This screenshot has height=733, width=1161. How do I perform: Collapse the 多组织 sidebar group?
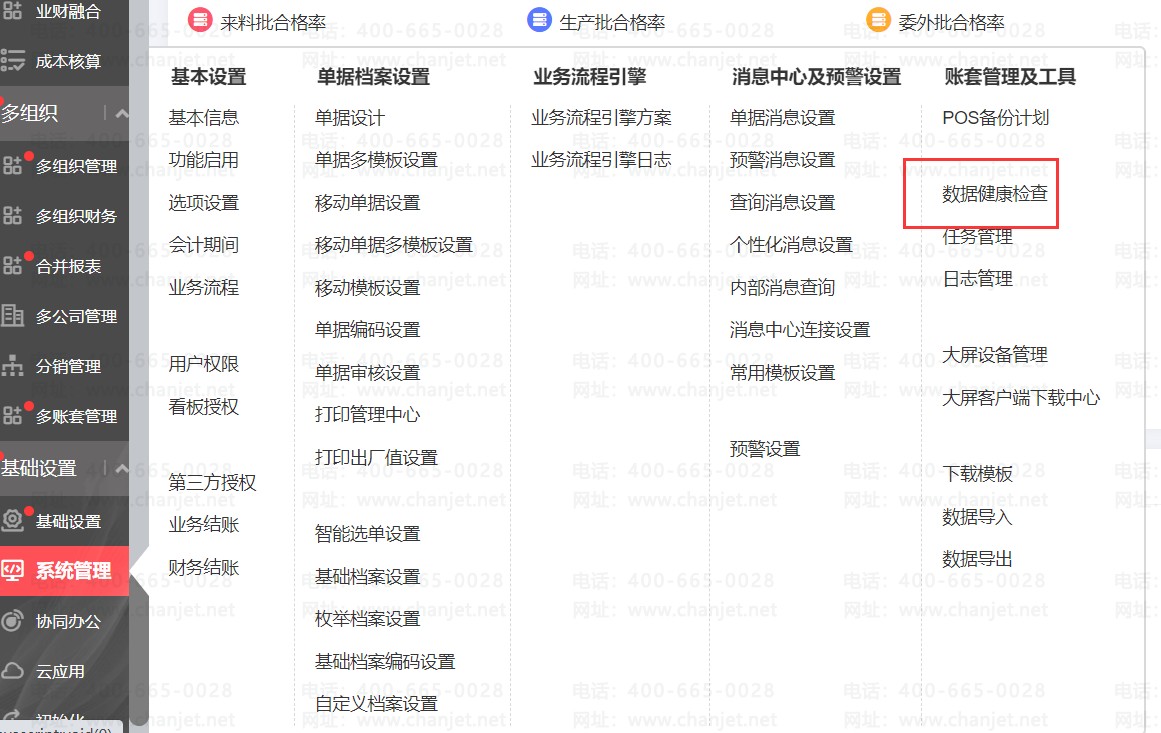pos(121,113)
